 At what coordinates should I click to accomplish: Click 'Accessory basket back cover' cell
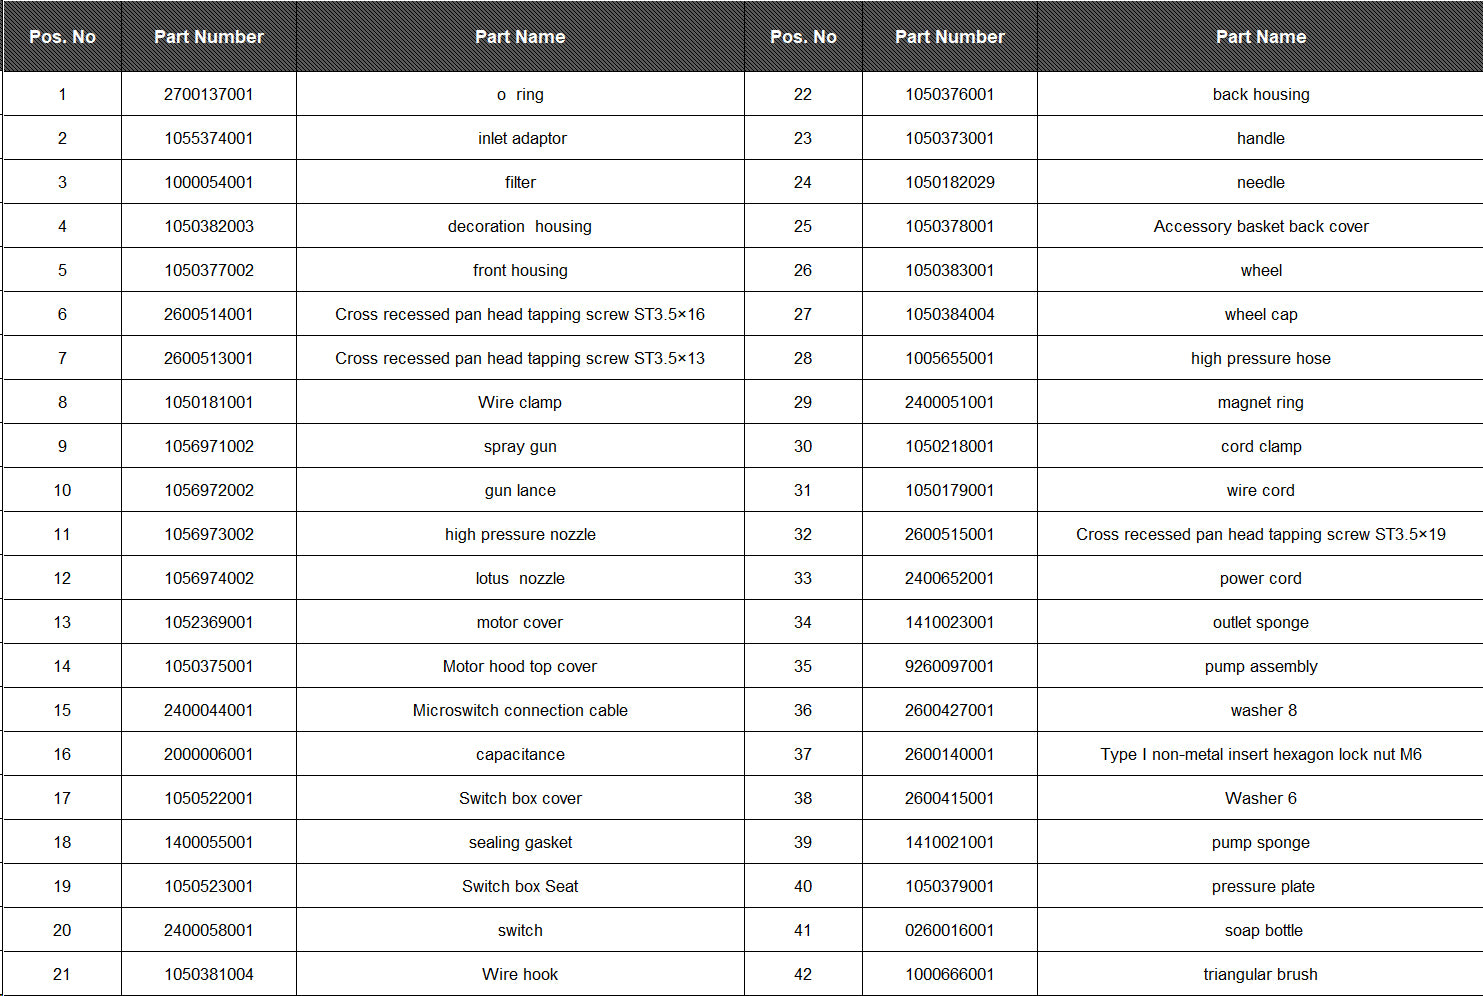pos(1260,226)
